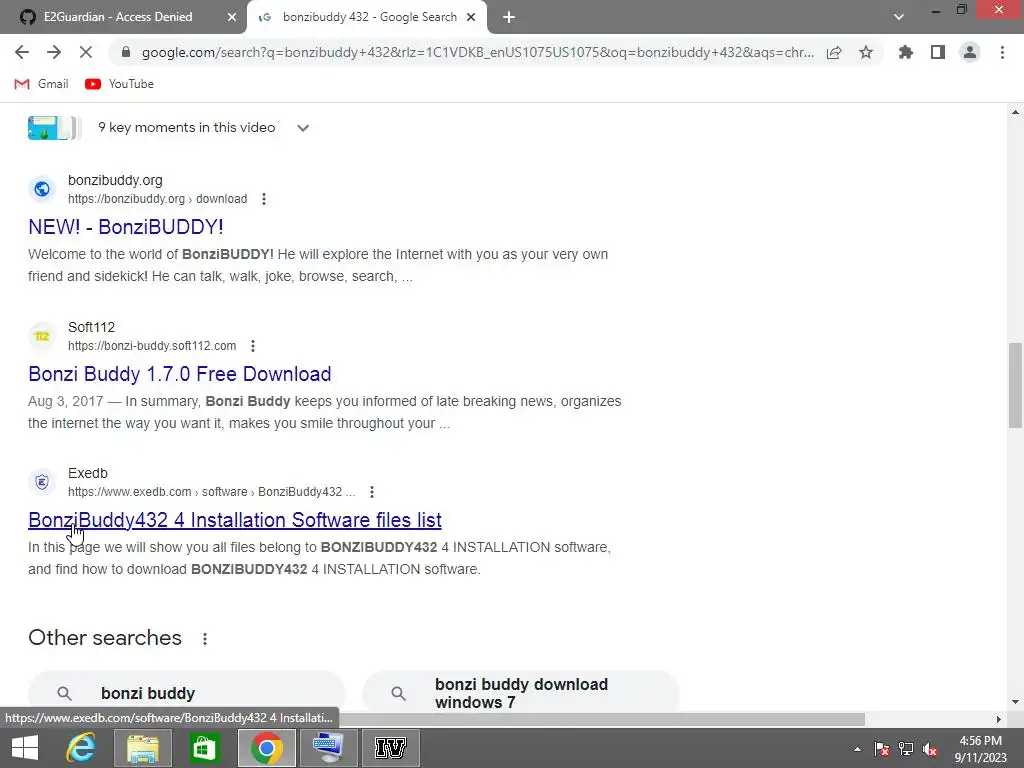Open the tab search chevron
This screenshot has width=1024, height=768.
(x=899, y=17)
